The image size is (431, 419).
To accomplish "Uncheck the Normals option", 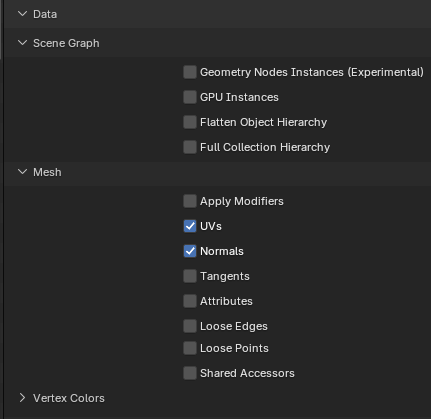I will (190, 251).
